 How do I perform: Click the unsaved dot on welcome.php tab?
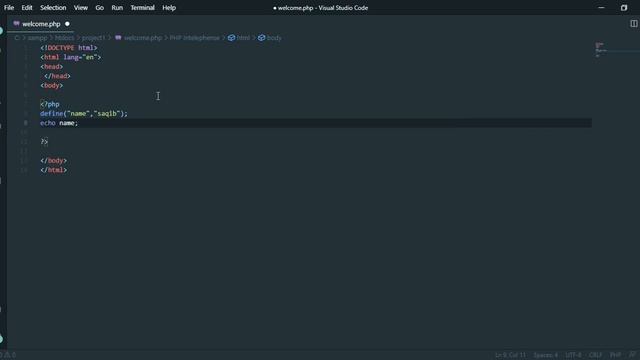point(67,24)
